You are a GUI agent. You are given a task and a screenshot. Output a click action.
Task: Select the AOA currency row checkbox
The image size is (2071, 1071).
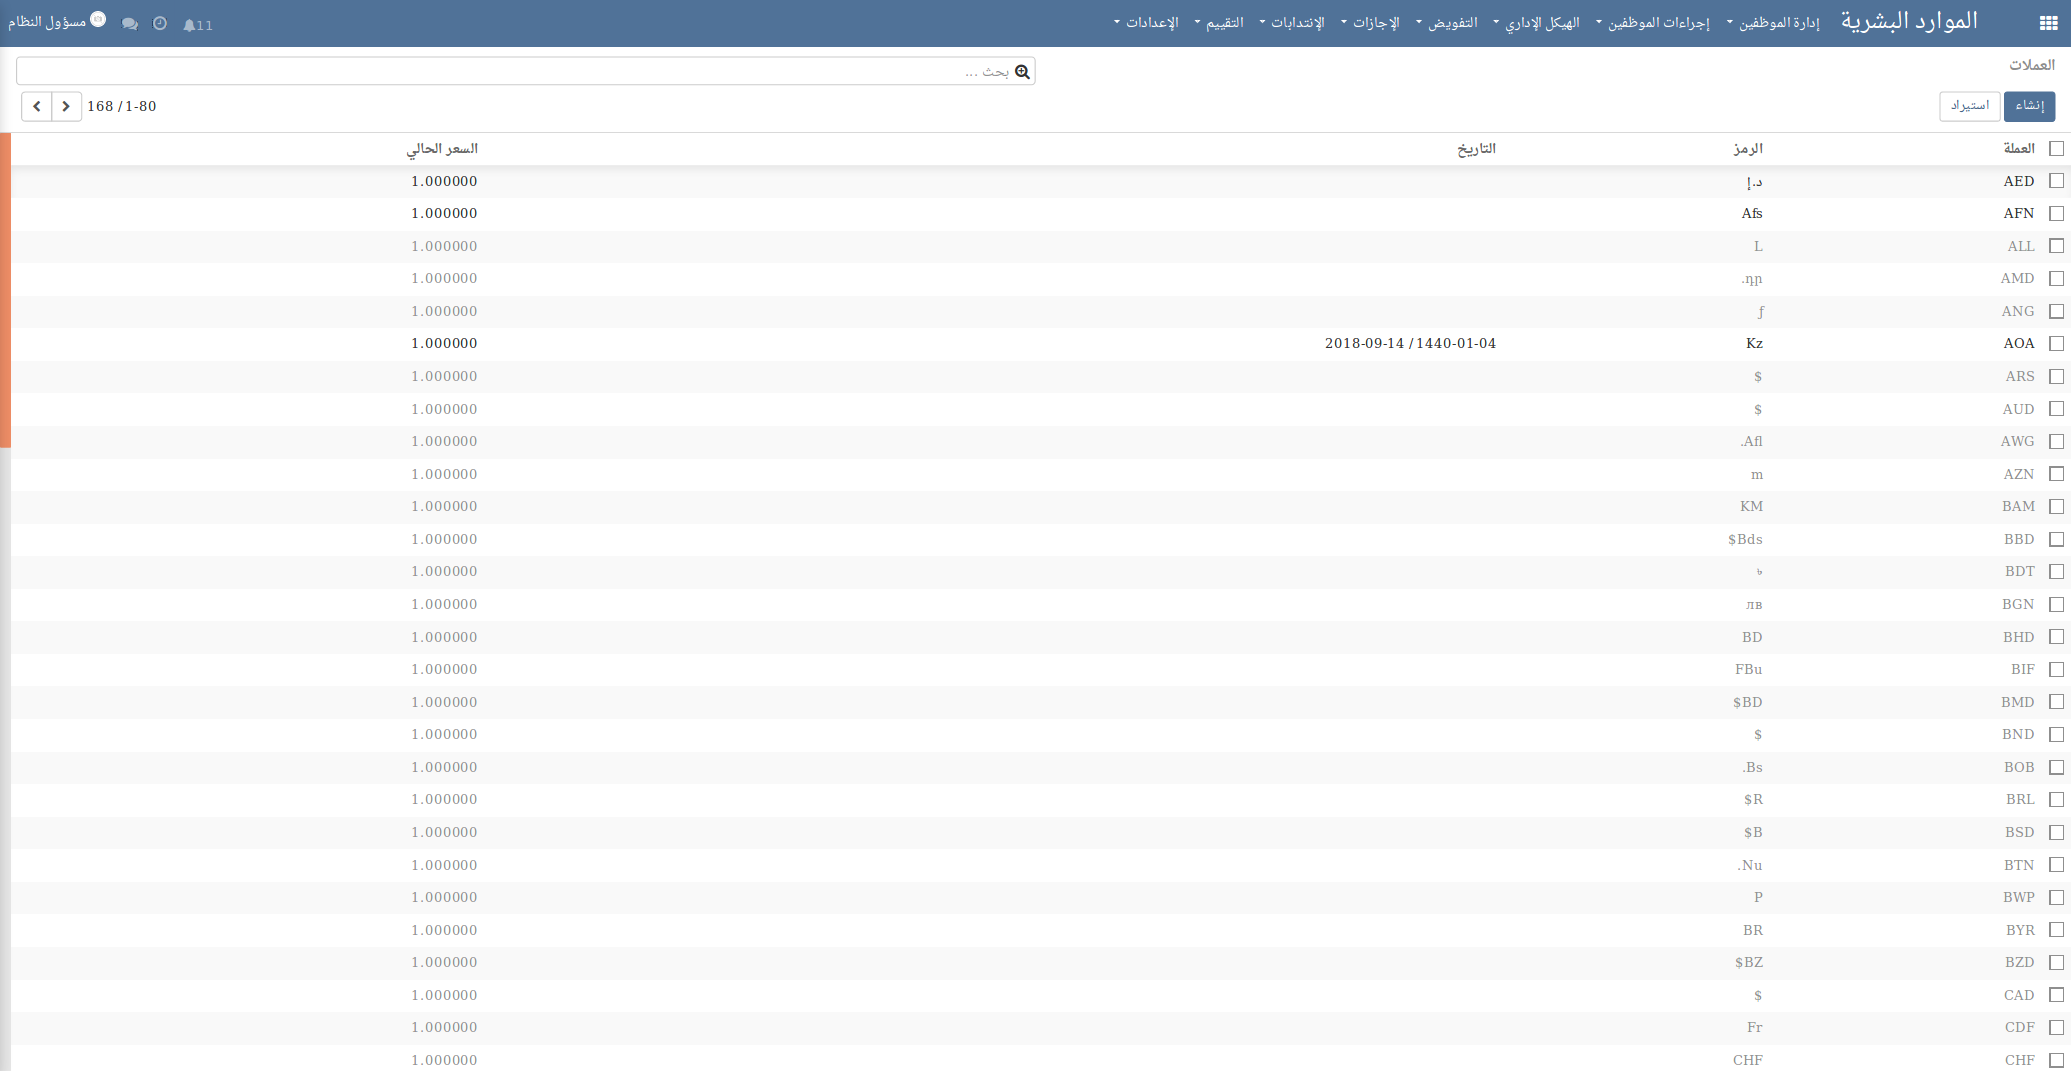click(2056, 344)
